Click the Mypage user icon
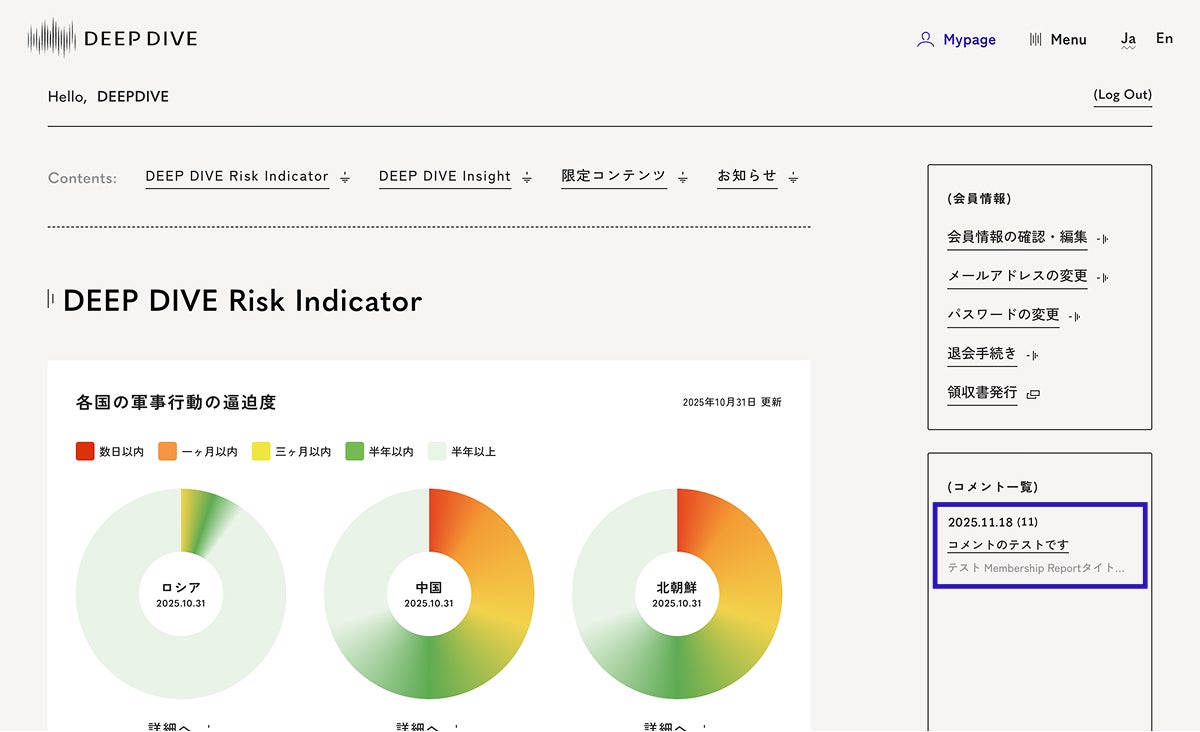The height and width of the screenshot is (732, 1200). 925,40
